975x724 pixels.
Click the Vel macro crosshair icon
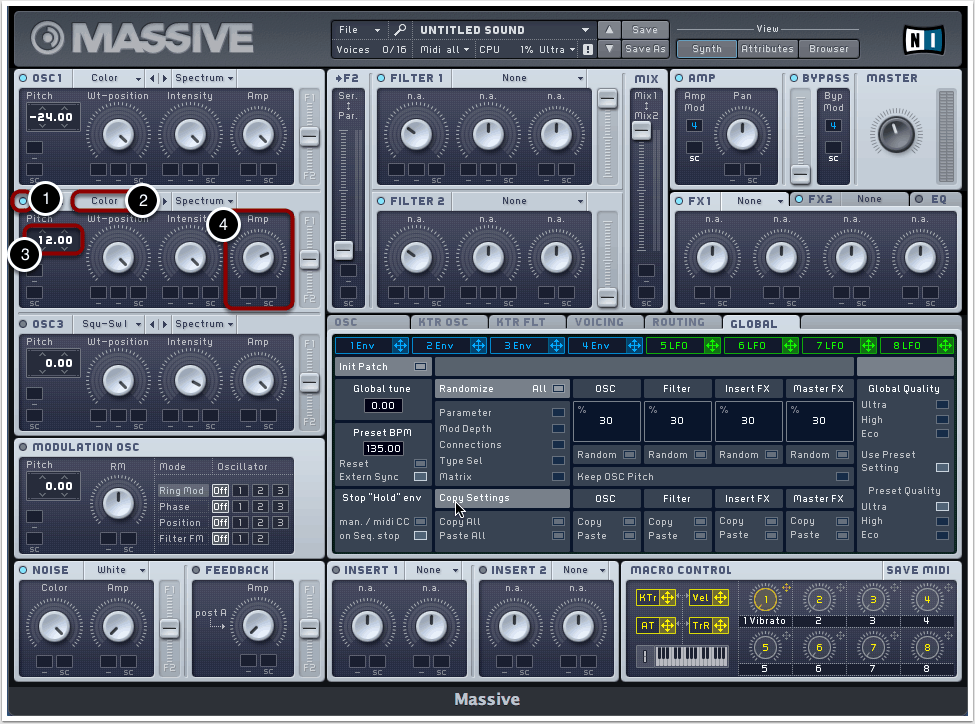point(720,598)
